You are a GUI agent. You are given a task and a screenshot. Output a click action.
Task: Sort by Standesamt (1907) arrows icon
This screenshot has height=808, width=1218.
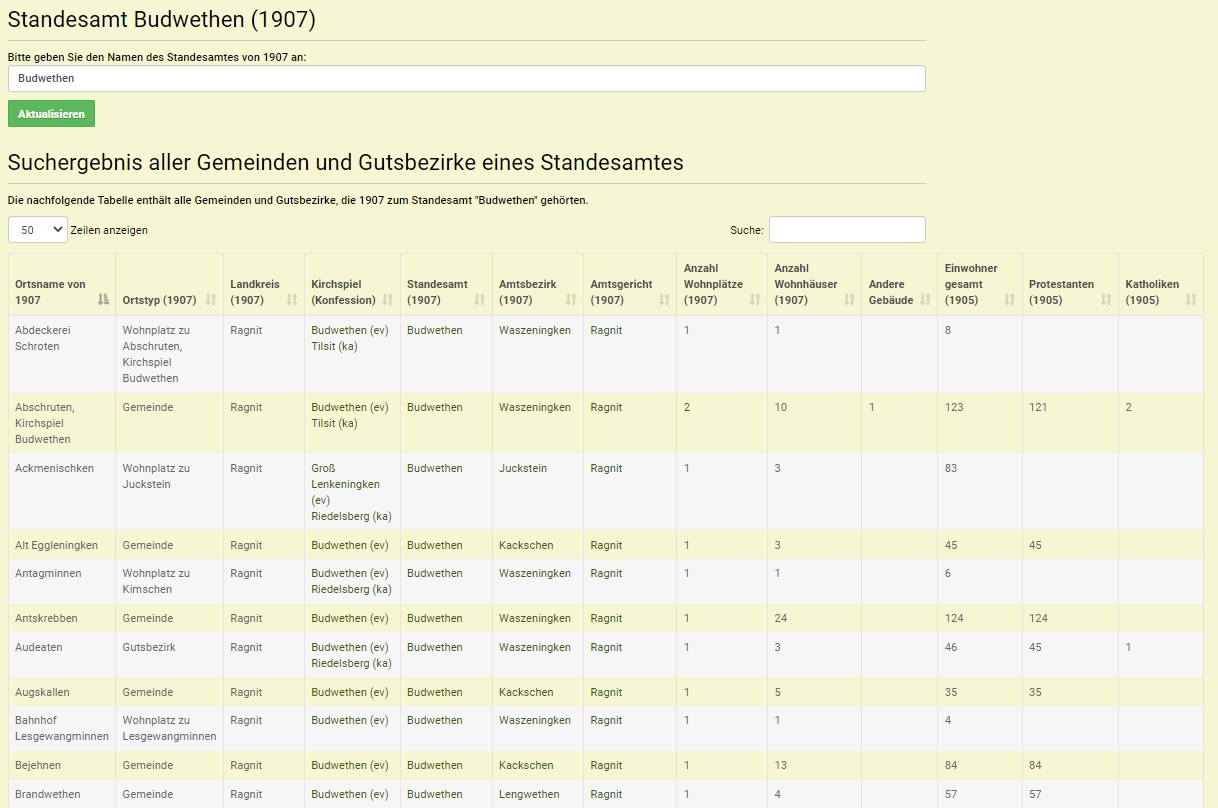480,300
